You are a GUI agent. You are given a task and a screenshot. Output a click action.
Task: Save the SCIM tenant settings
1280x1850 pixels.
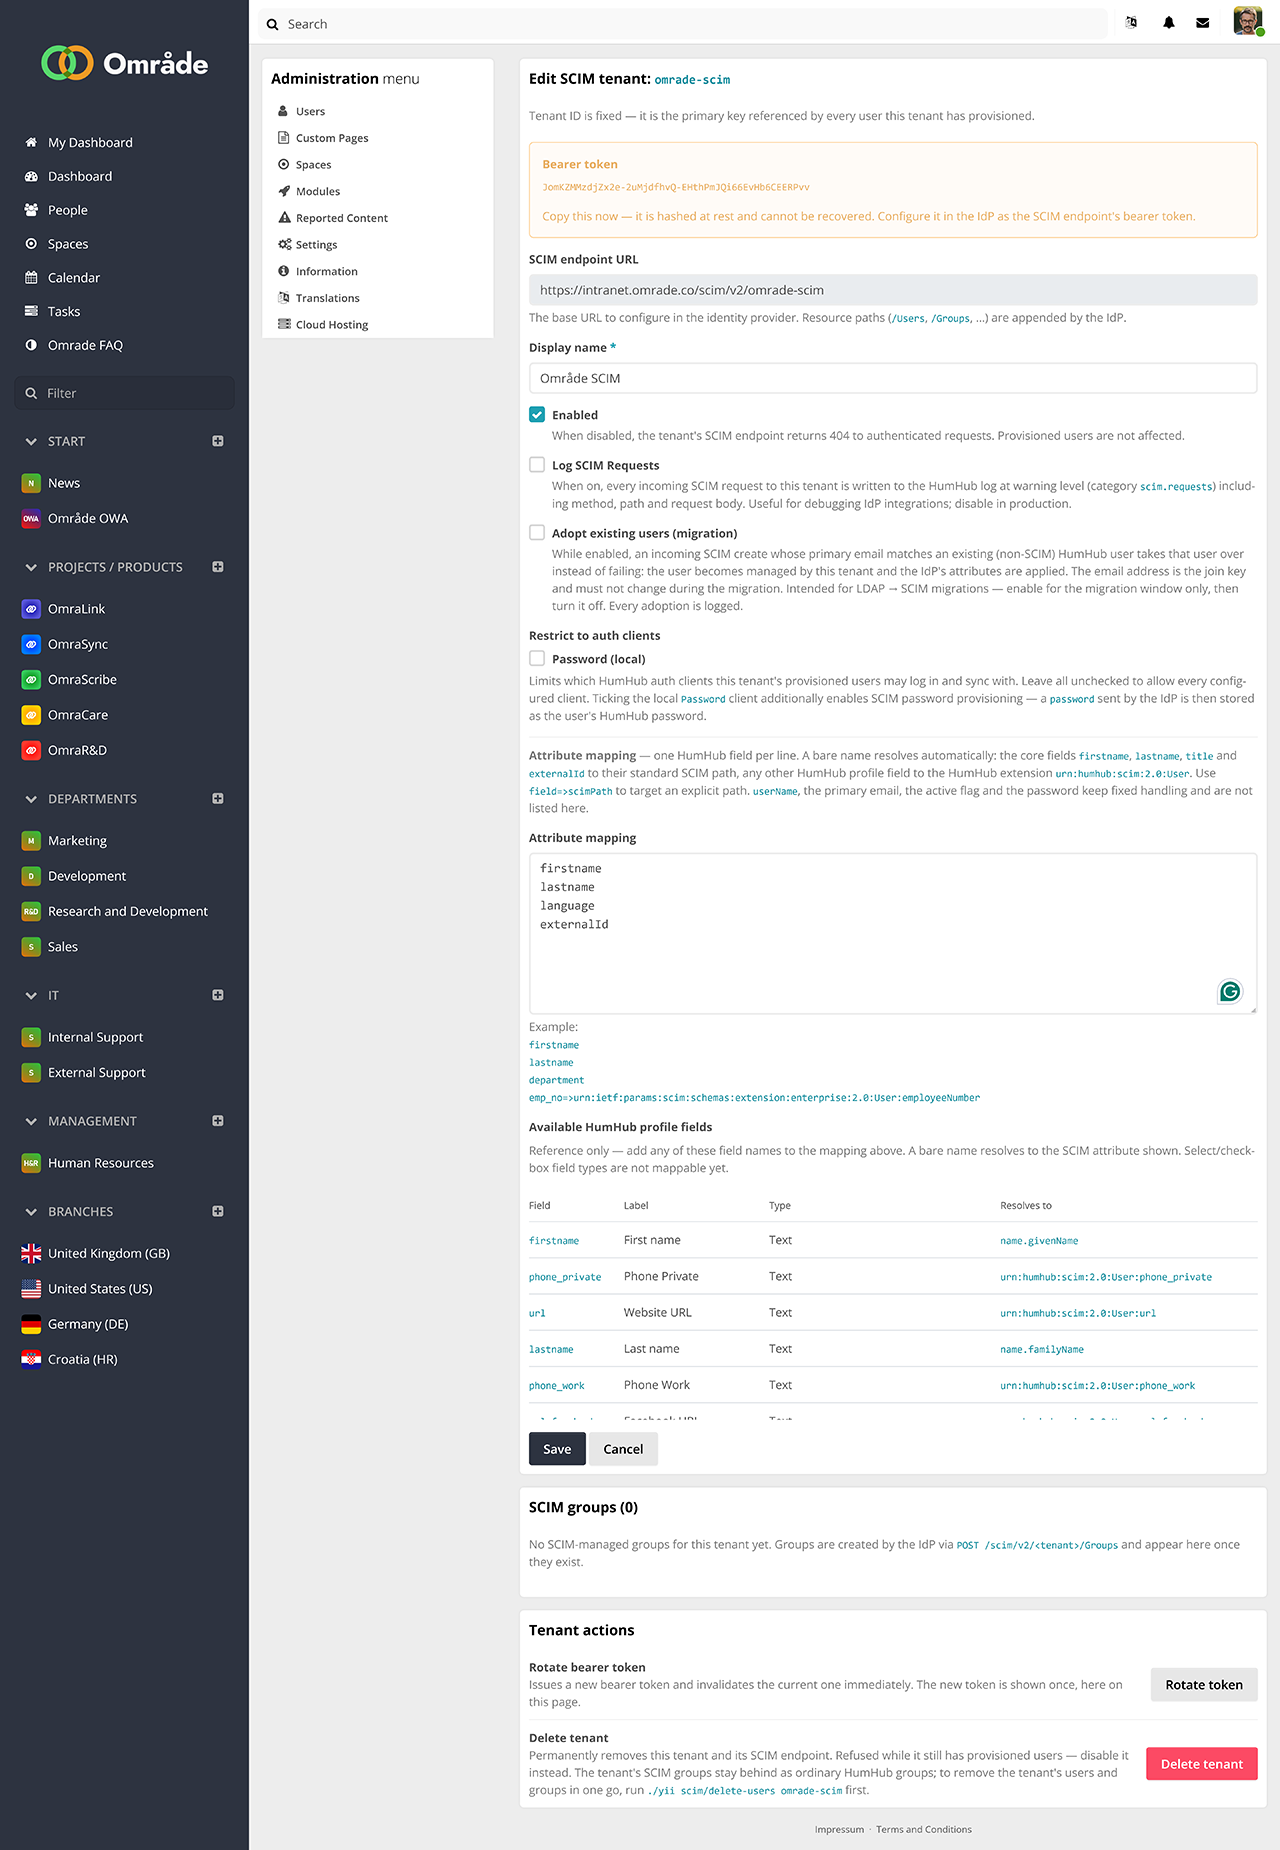557,1449
